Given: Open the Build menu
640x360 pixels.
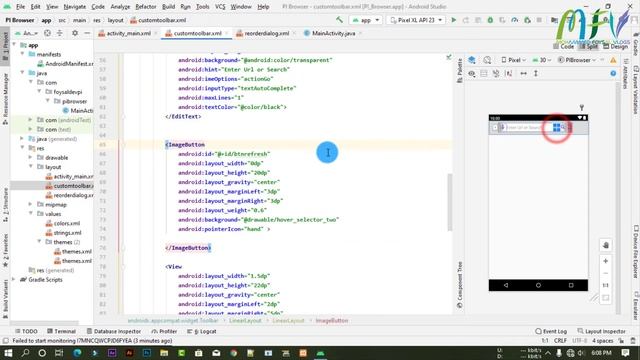Looking at the screenshot, I should [168, 7].
